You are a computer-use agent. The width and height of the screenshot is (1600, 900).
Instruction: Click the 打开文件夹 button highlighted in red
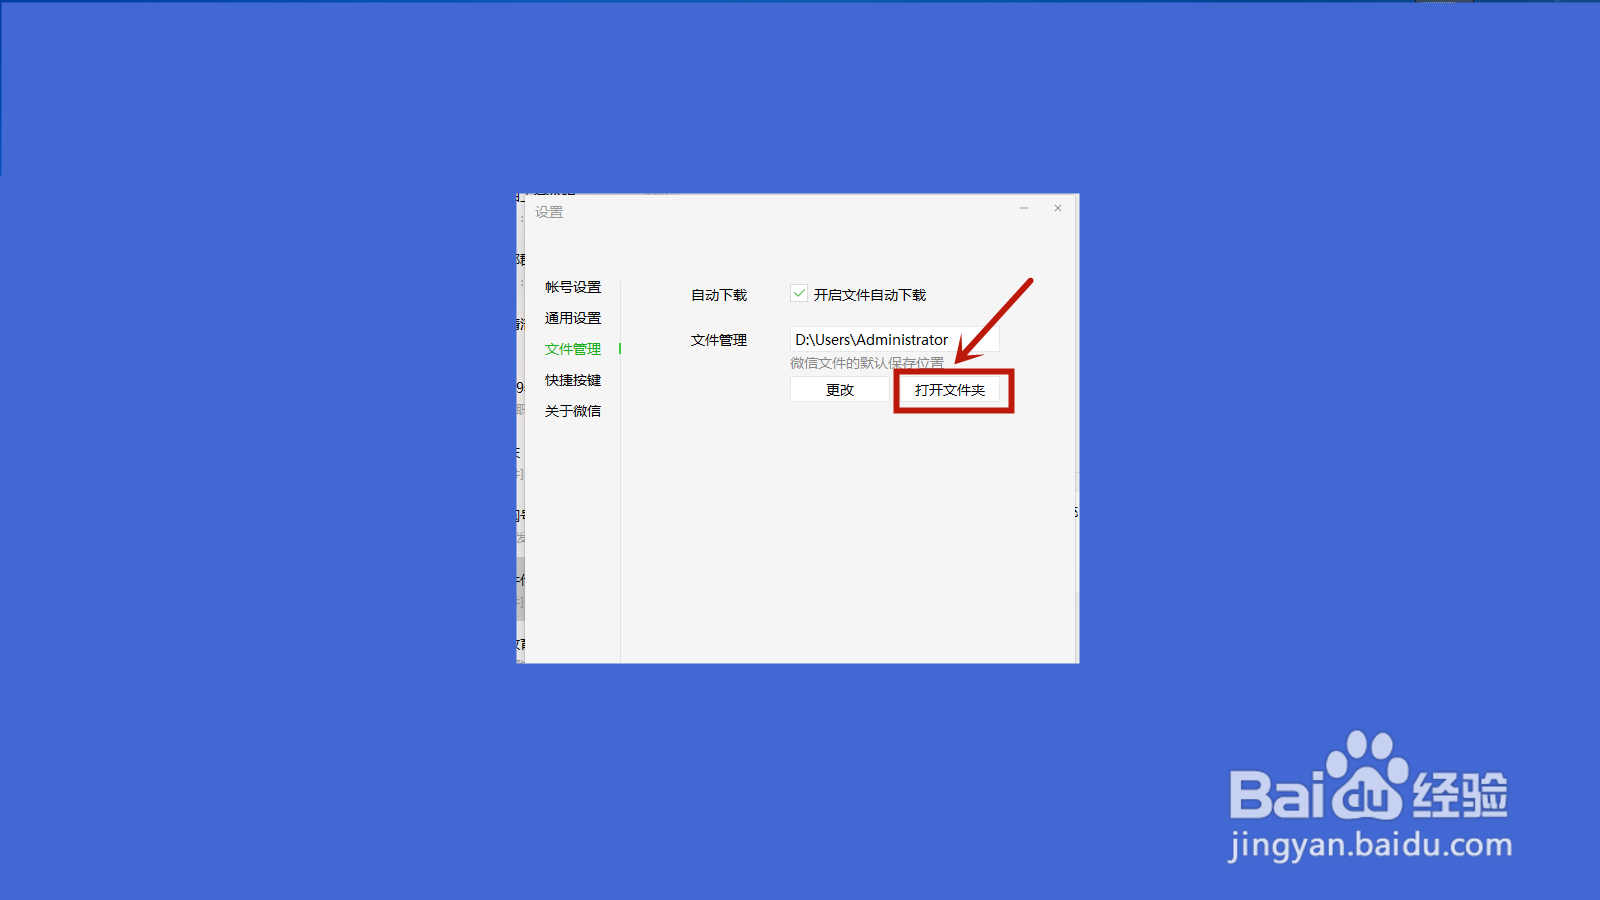pyautogui.click(x=951, y=390)
